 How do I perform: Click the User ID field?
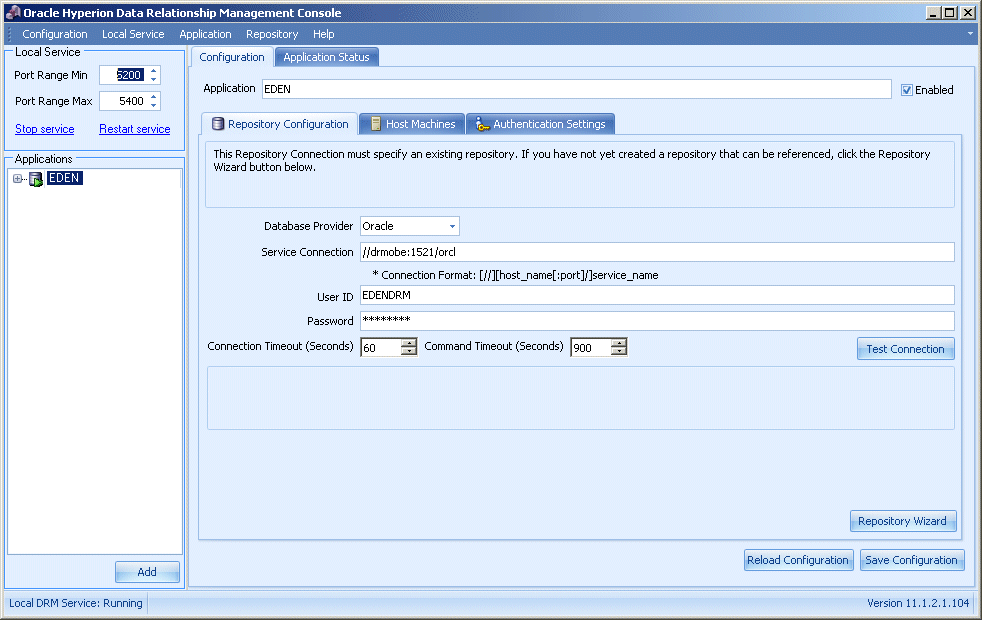pyautogui.click(x=657, y=295)
